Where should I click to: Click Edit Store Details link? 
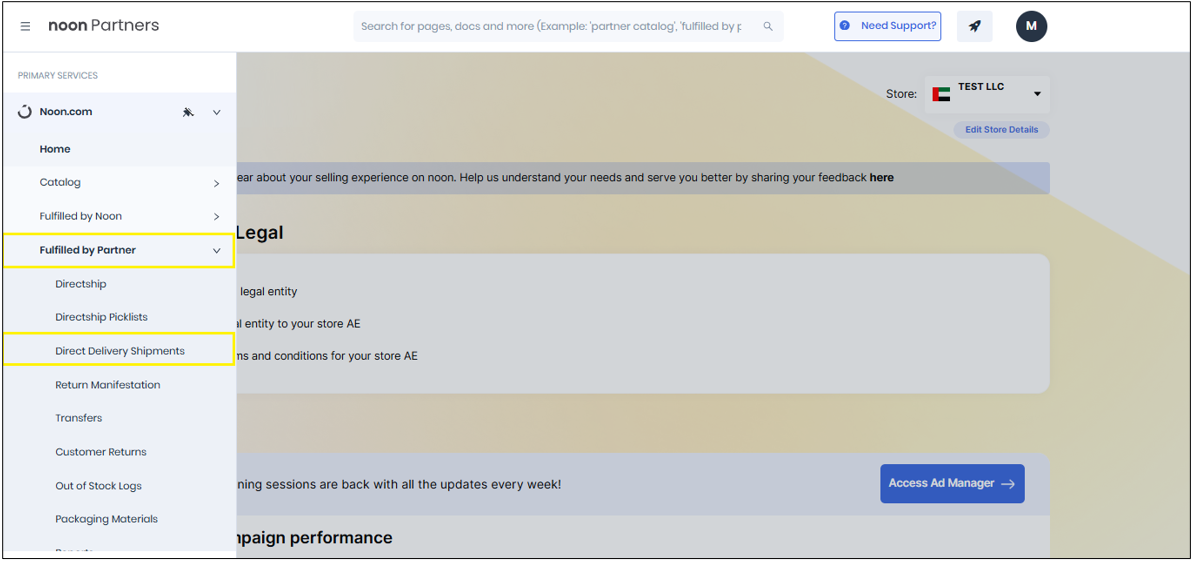point(1001,130)
